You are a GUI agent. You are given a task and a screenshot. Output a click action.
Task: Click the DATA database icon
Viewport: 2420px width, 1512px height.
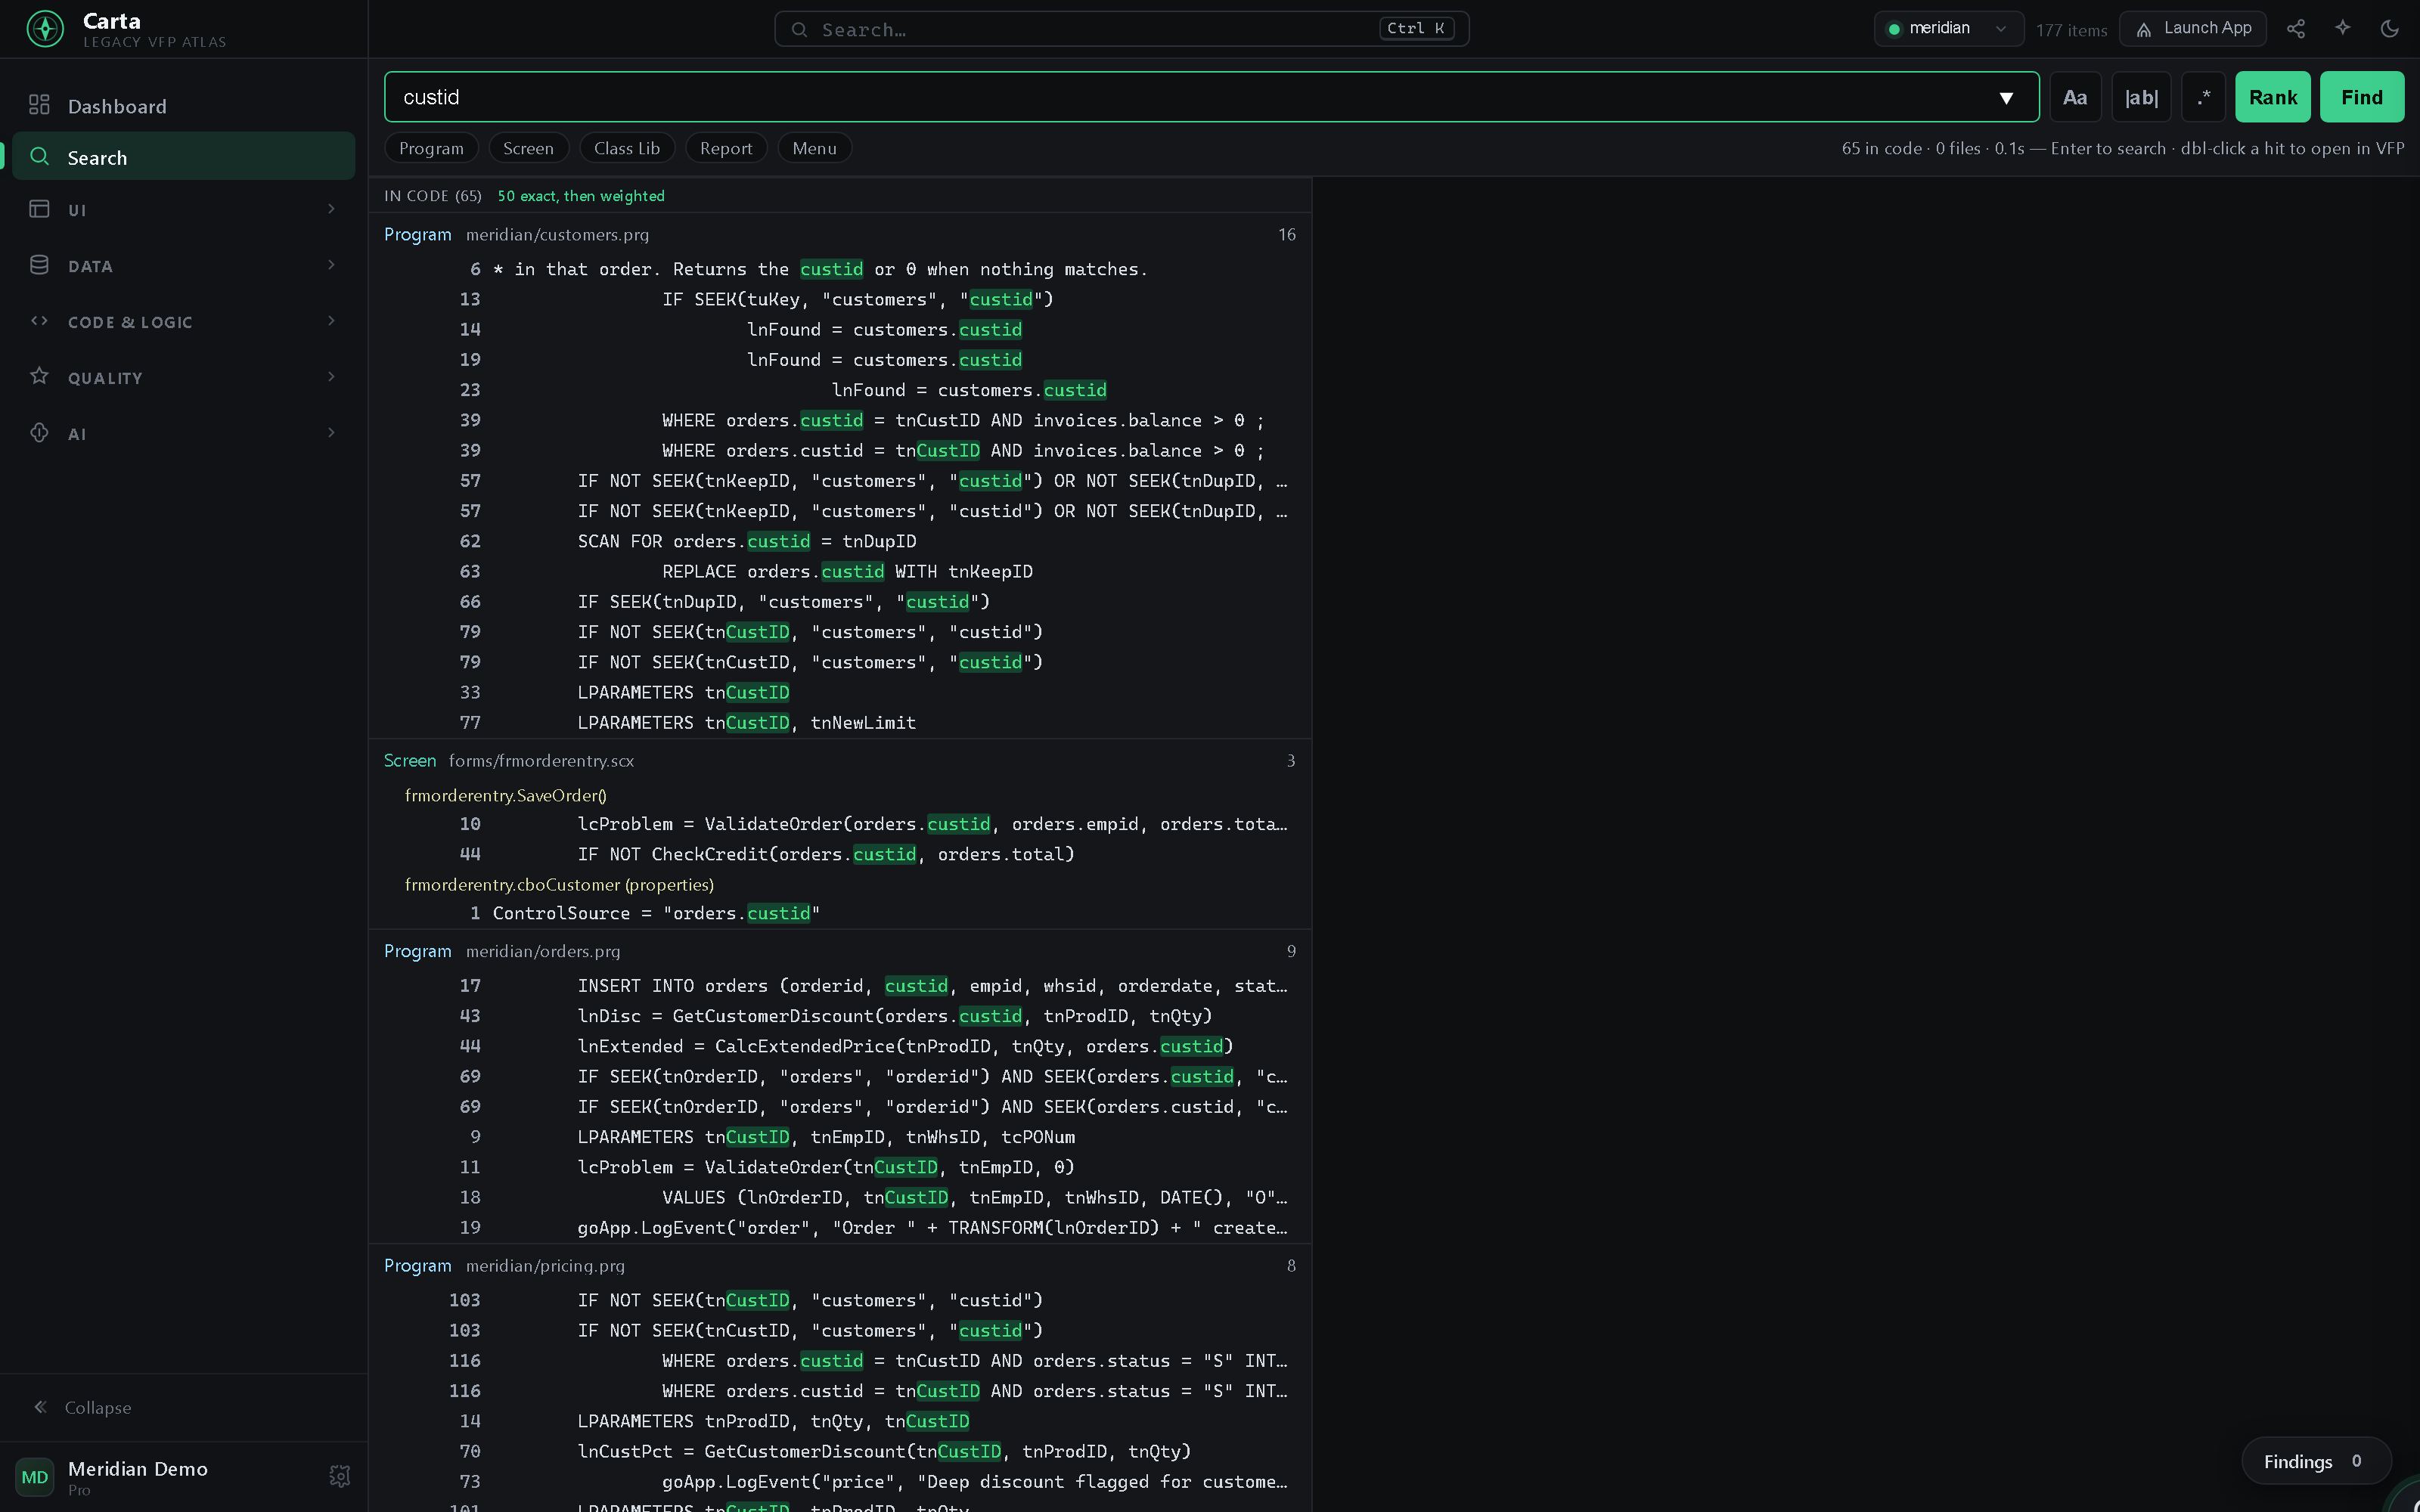click(39, 264)
